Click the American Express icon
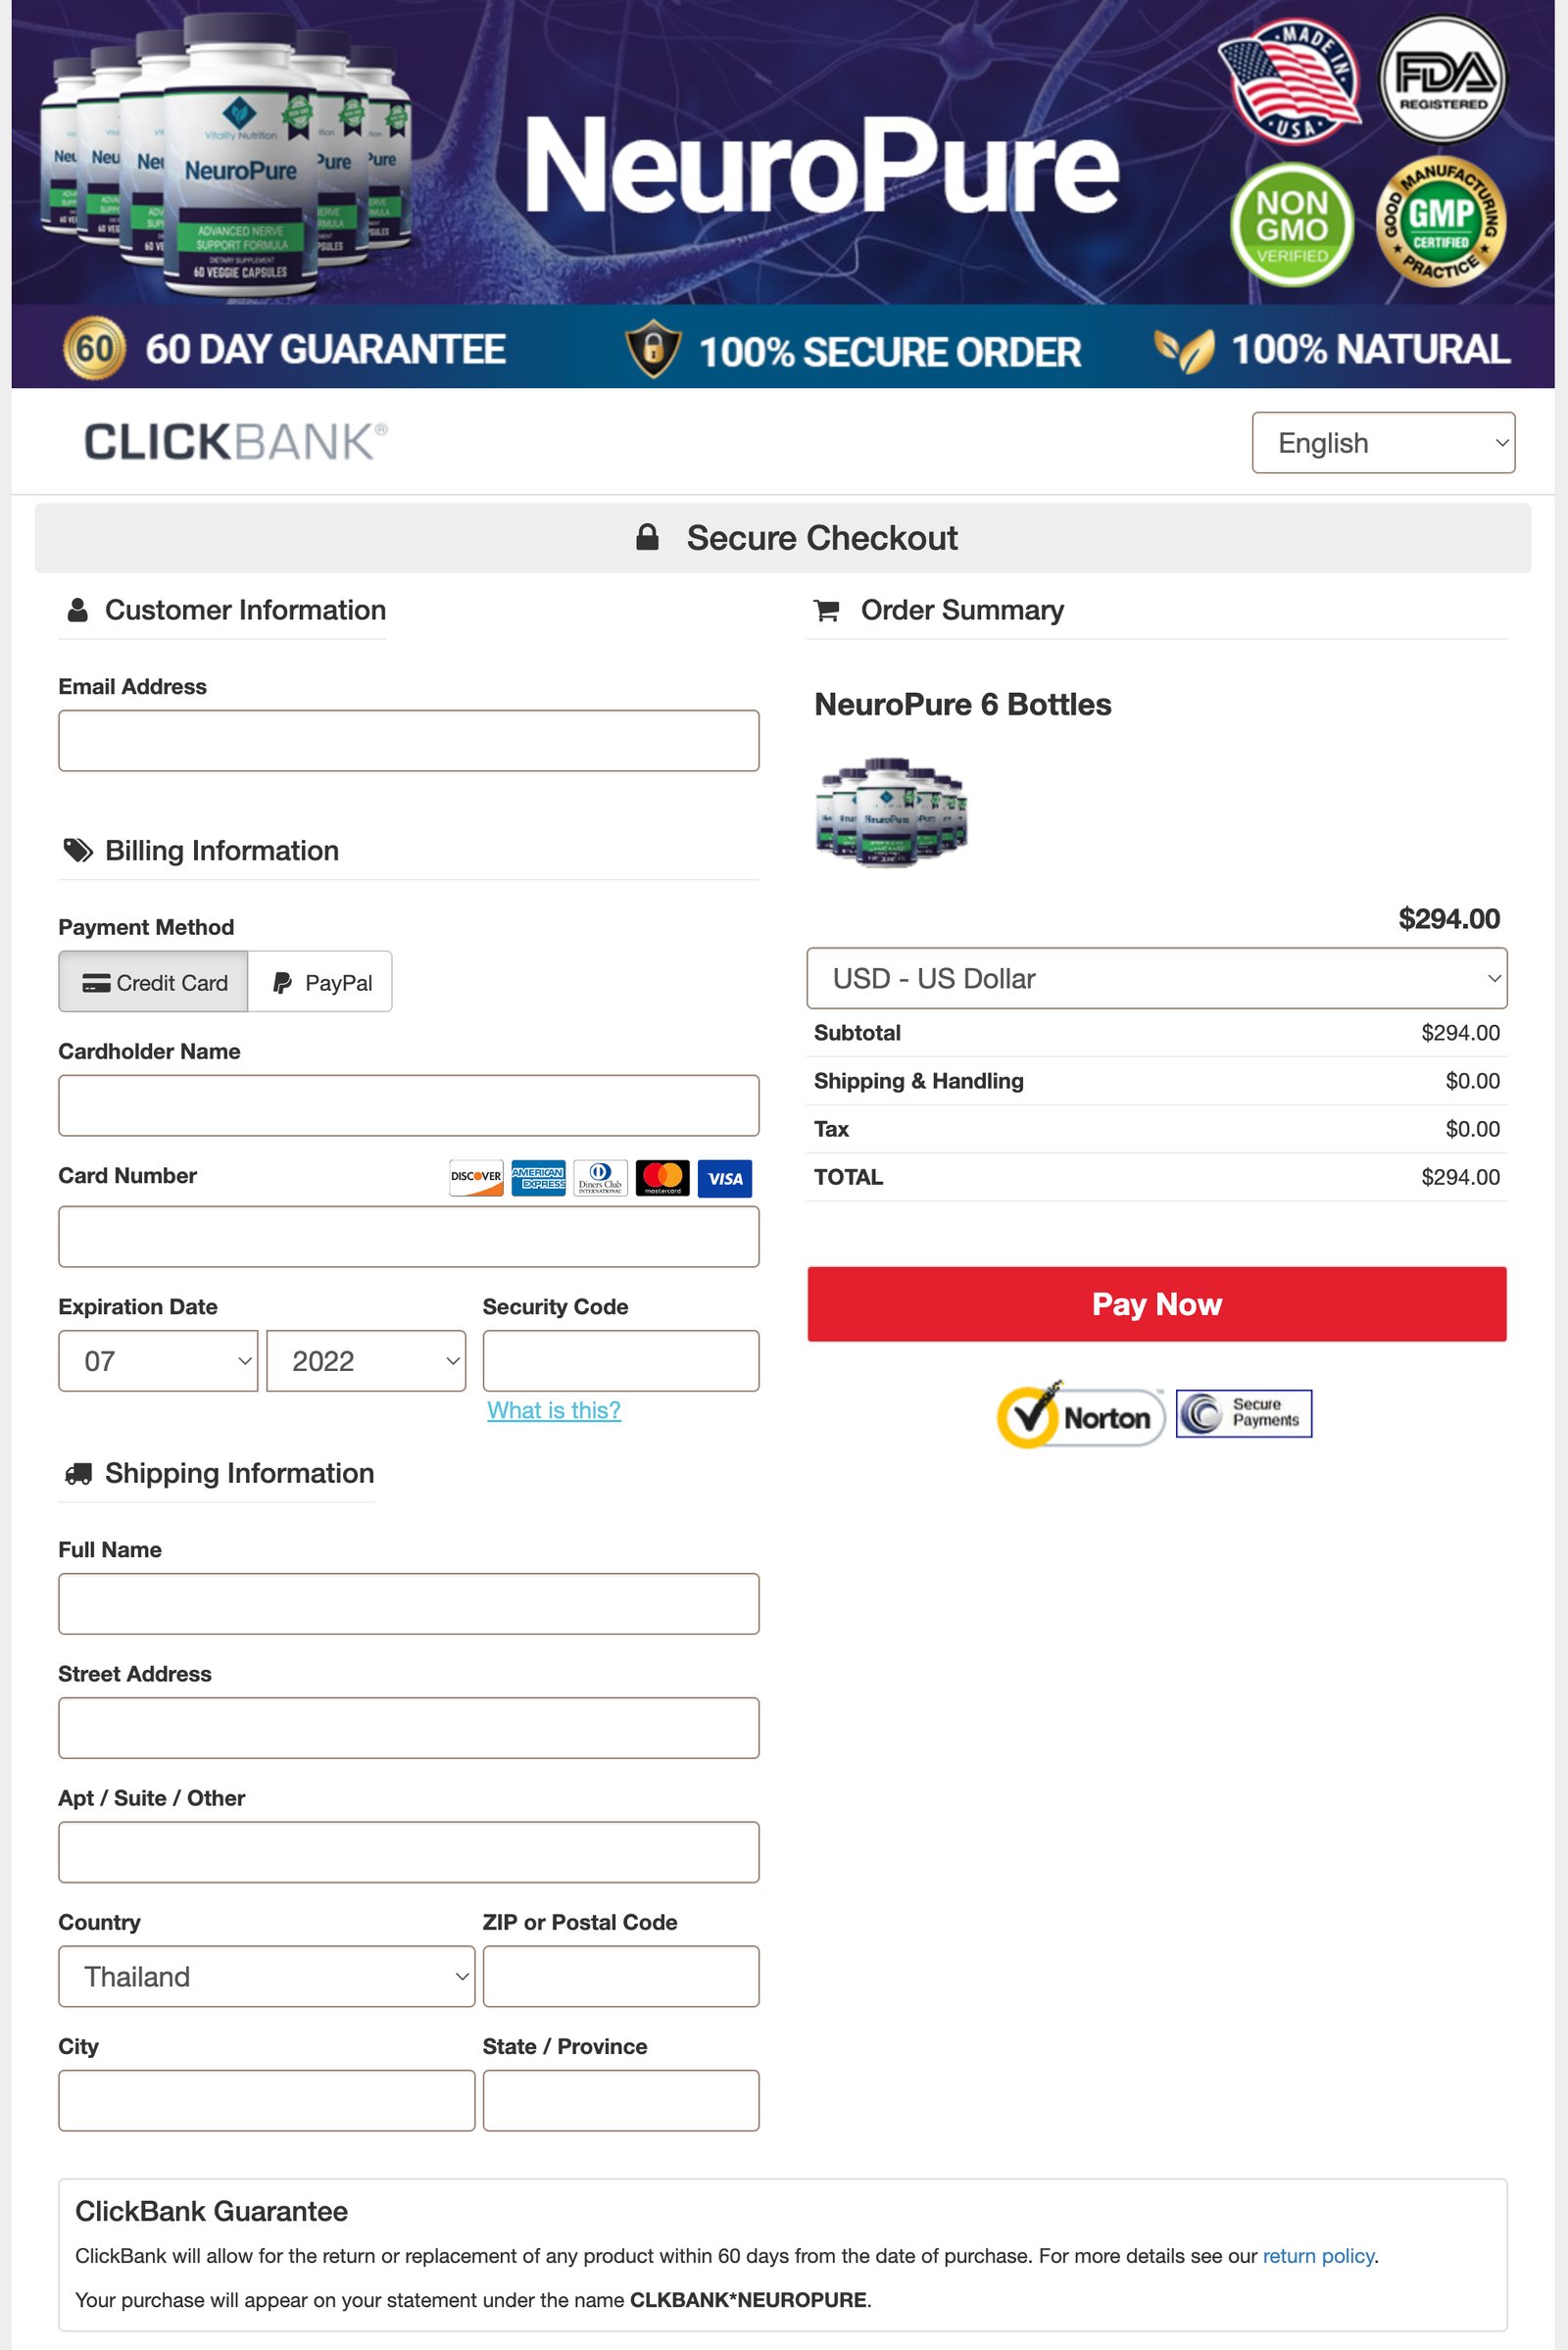Image resolution: width=1568 pixels, height=2350 pixels. 539,1178
